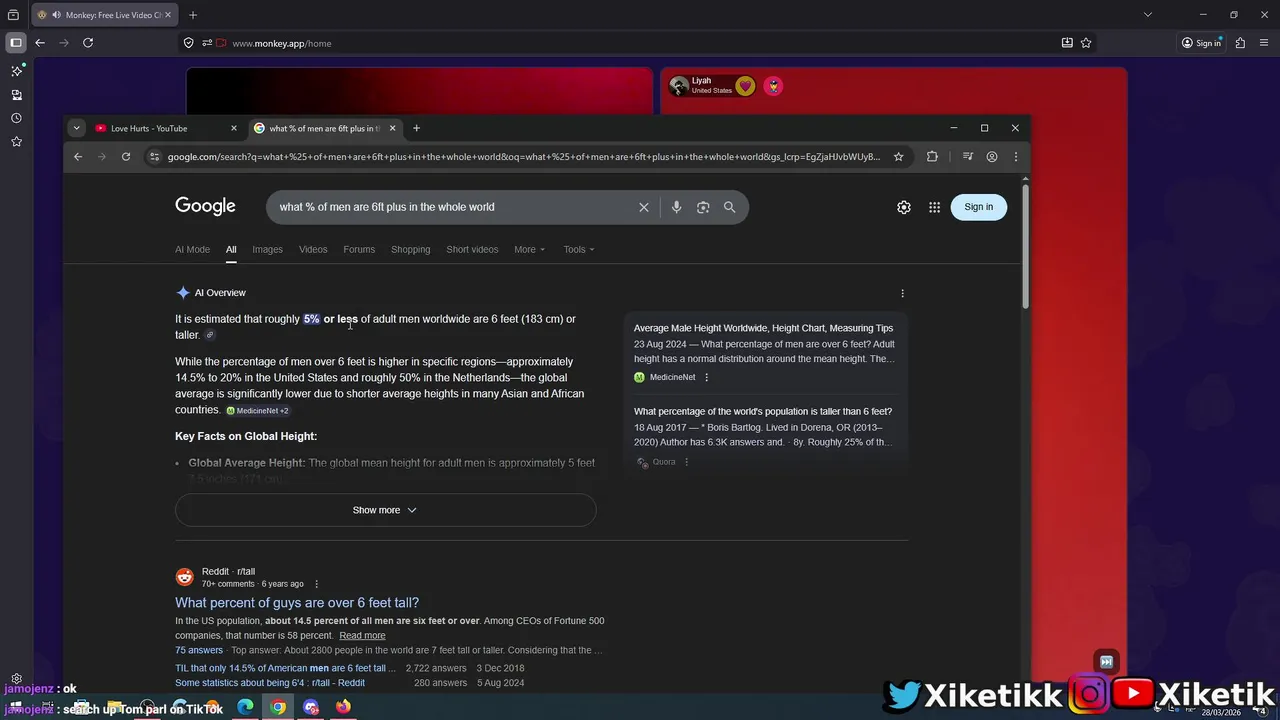Open Firefox sidebar bookmarks star icon
The width and height of the screenshot is (1280, 720).
[x=16, y=142]
